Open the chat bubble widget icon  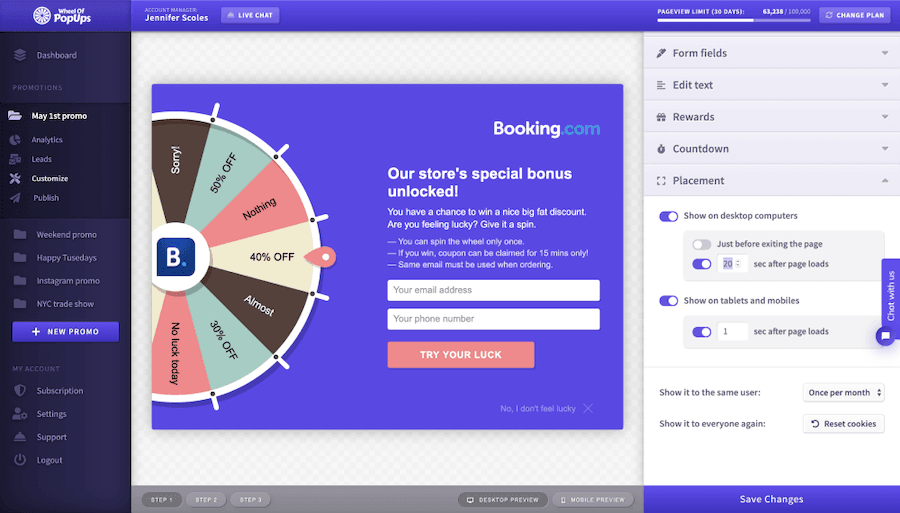[884, 336]
